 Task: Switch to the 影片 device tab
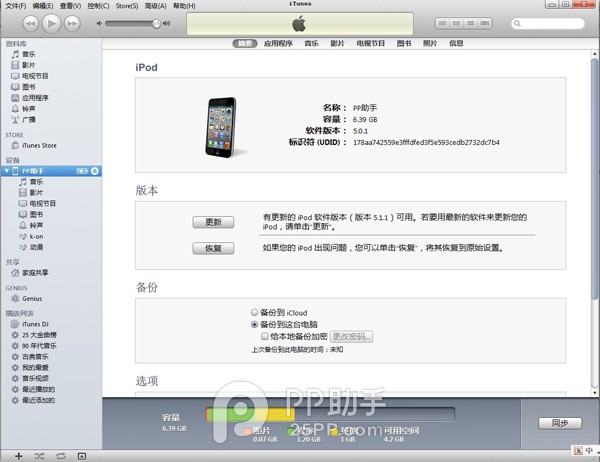pos(338,43)
